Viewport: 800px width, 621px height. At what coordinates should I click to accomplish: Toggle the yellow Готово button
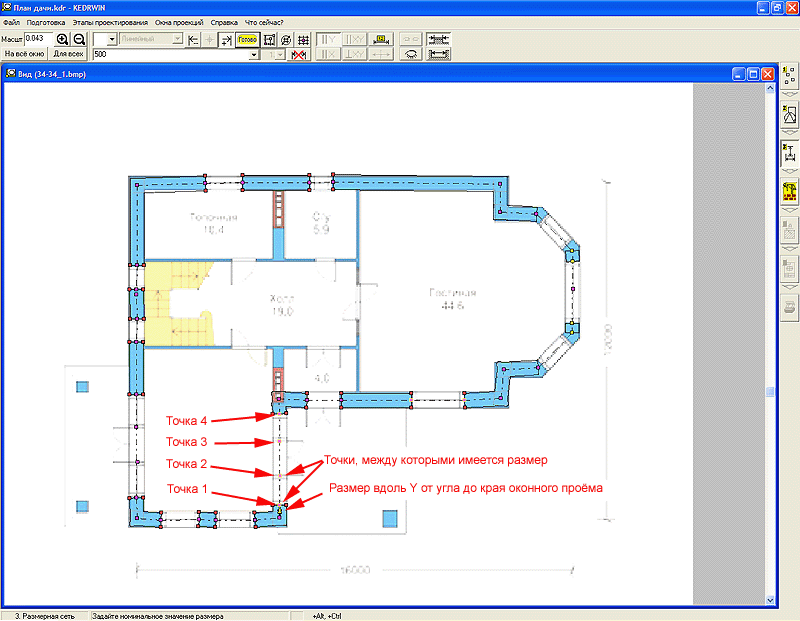coord(247,39)
